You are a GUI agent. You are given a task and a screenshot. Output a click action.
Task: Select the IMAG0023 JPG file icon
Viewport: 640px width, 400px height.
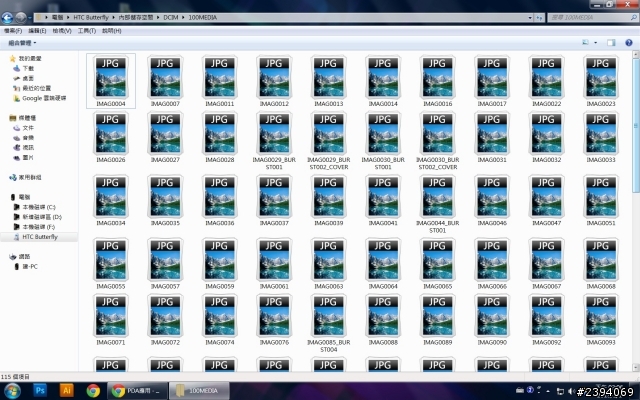(x=601, y=77)
